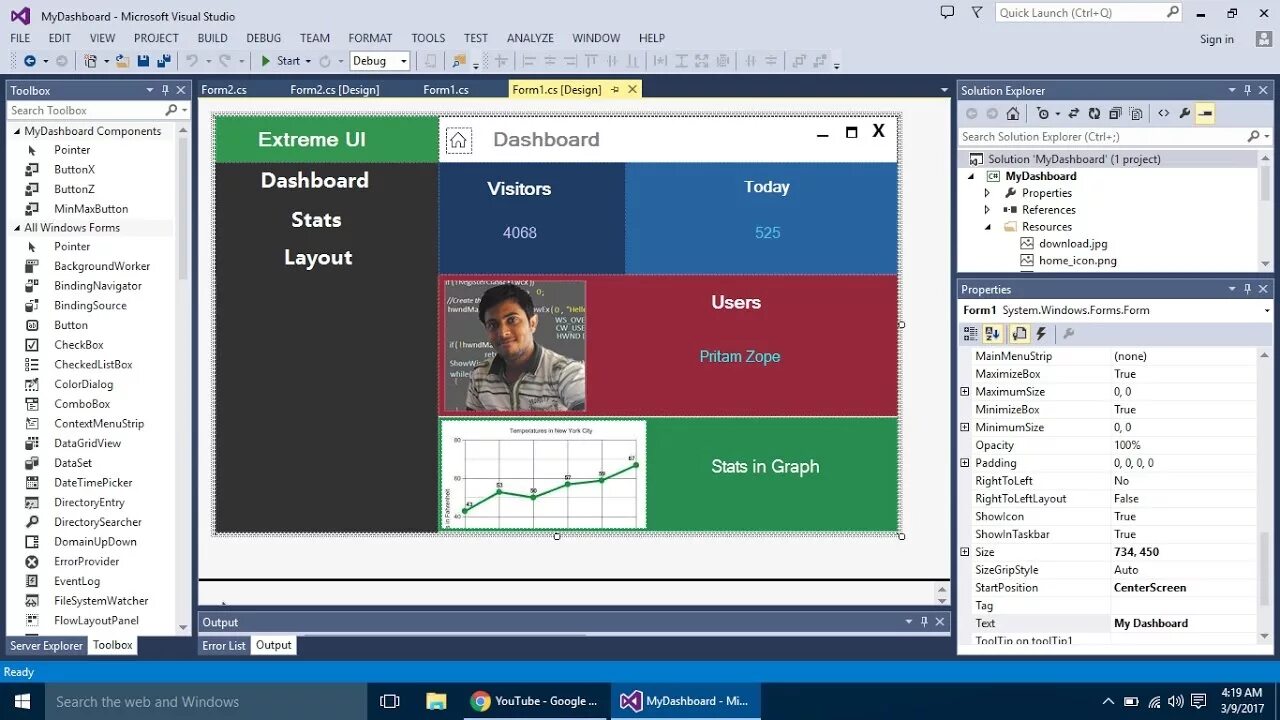
Task: Select the Stats button on the form
Action: point(316,219)
